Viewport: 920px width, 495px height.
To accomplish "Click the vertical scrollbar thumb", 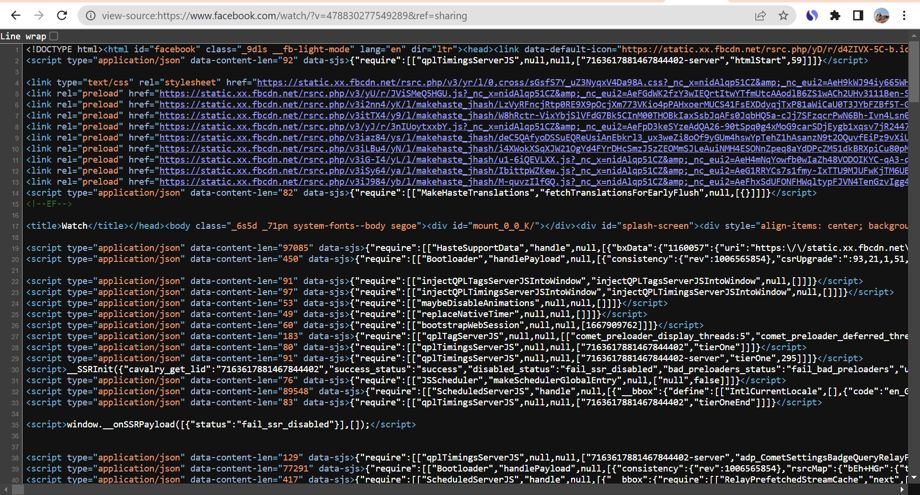I will pyautogui.click(x=914, y=73).
